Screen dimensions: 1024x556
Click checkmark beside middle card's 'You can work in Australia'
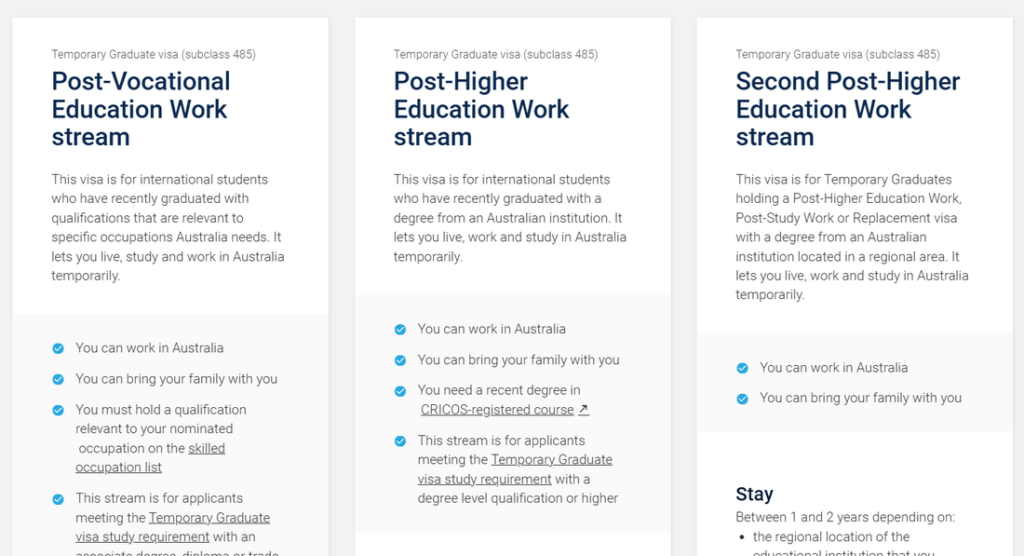[x=400, y=330]
